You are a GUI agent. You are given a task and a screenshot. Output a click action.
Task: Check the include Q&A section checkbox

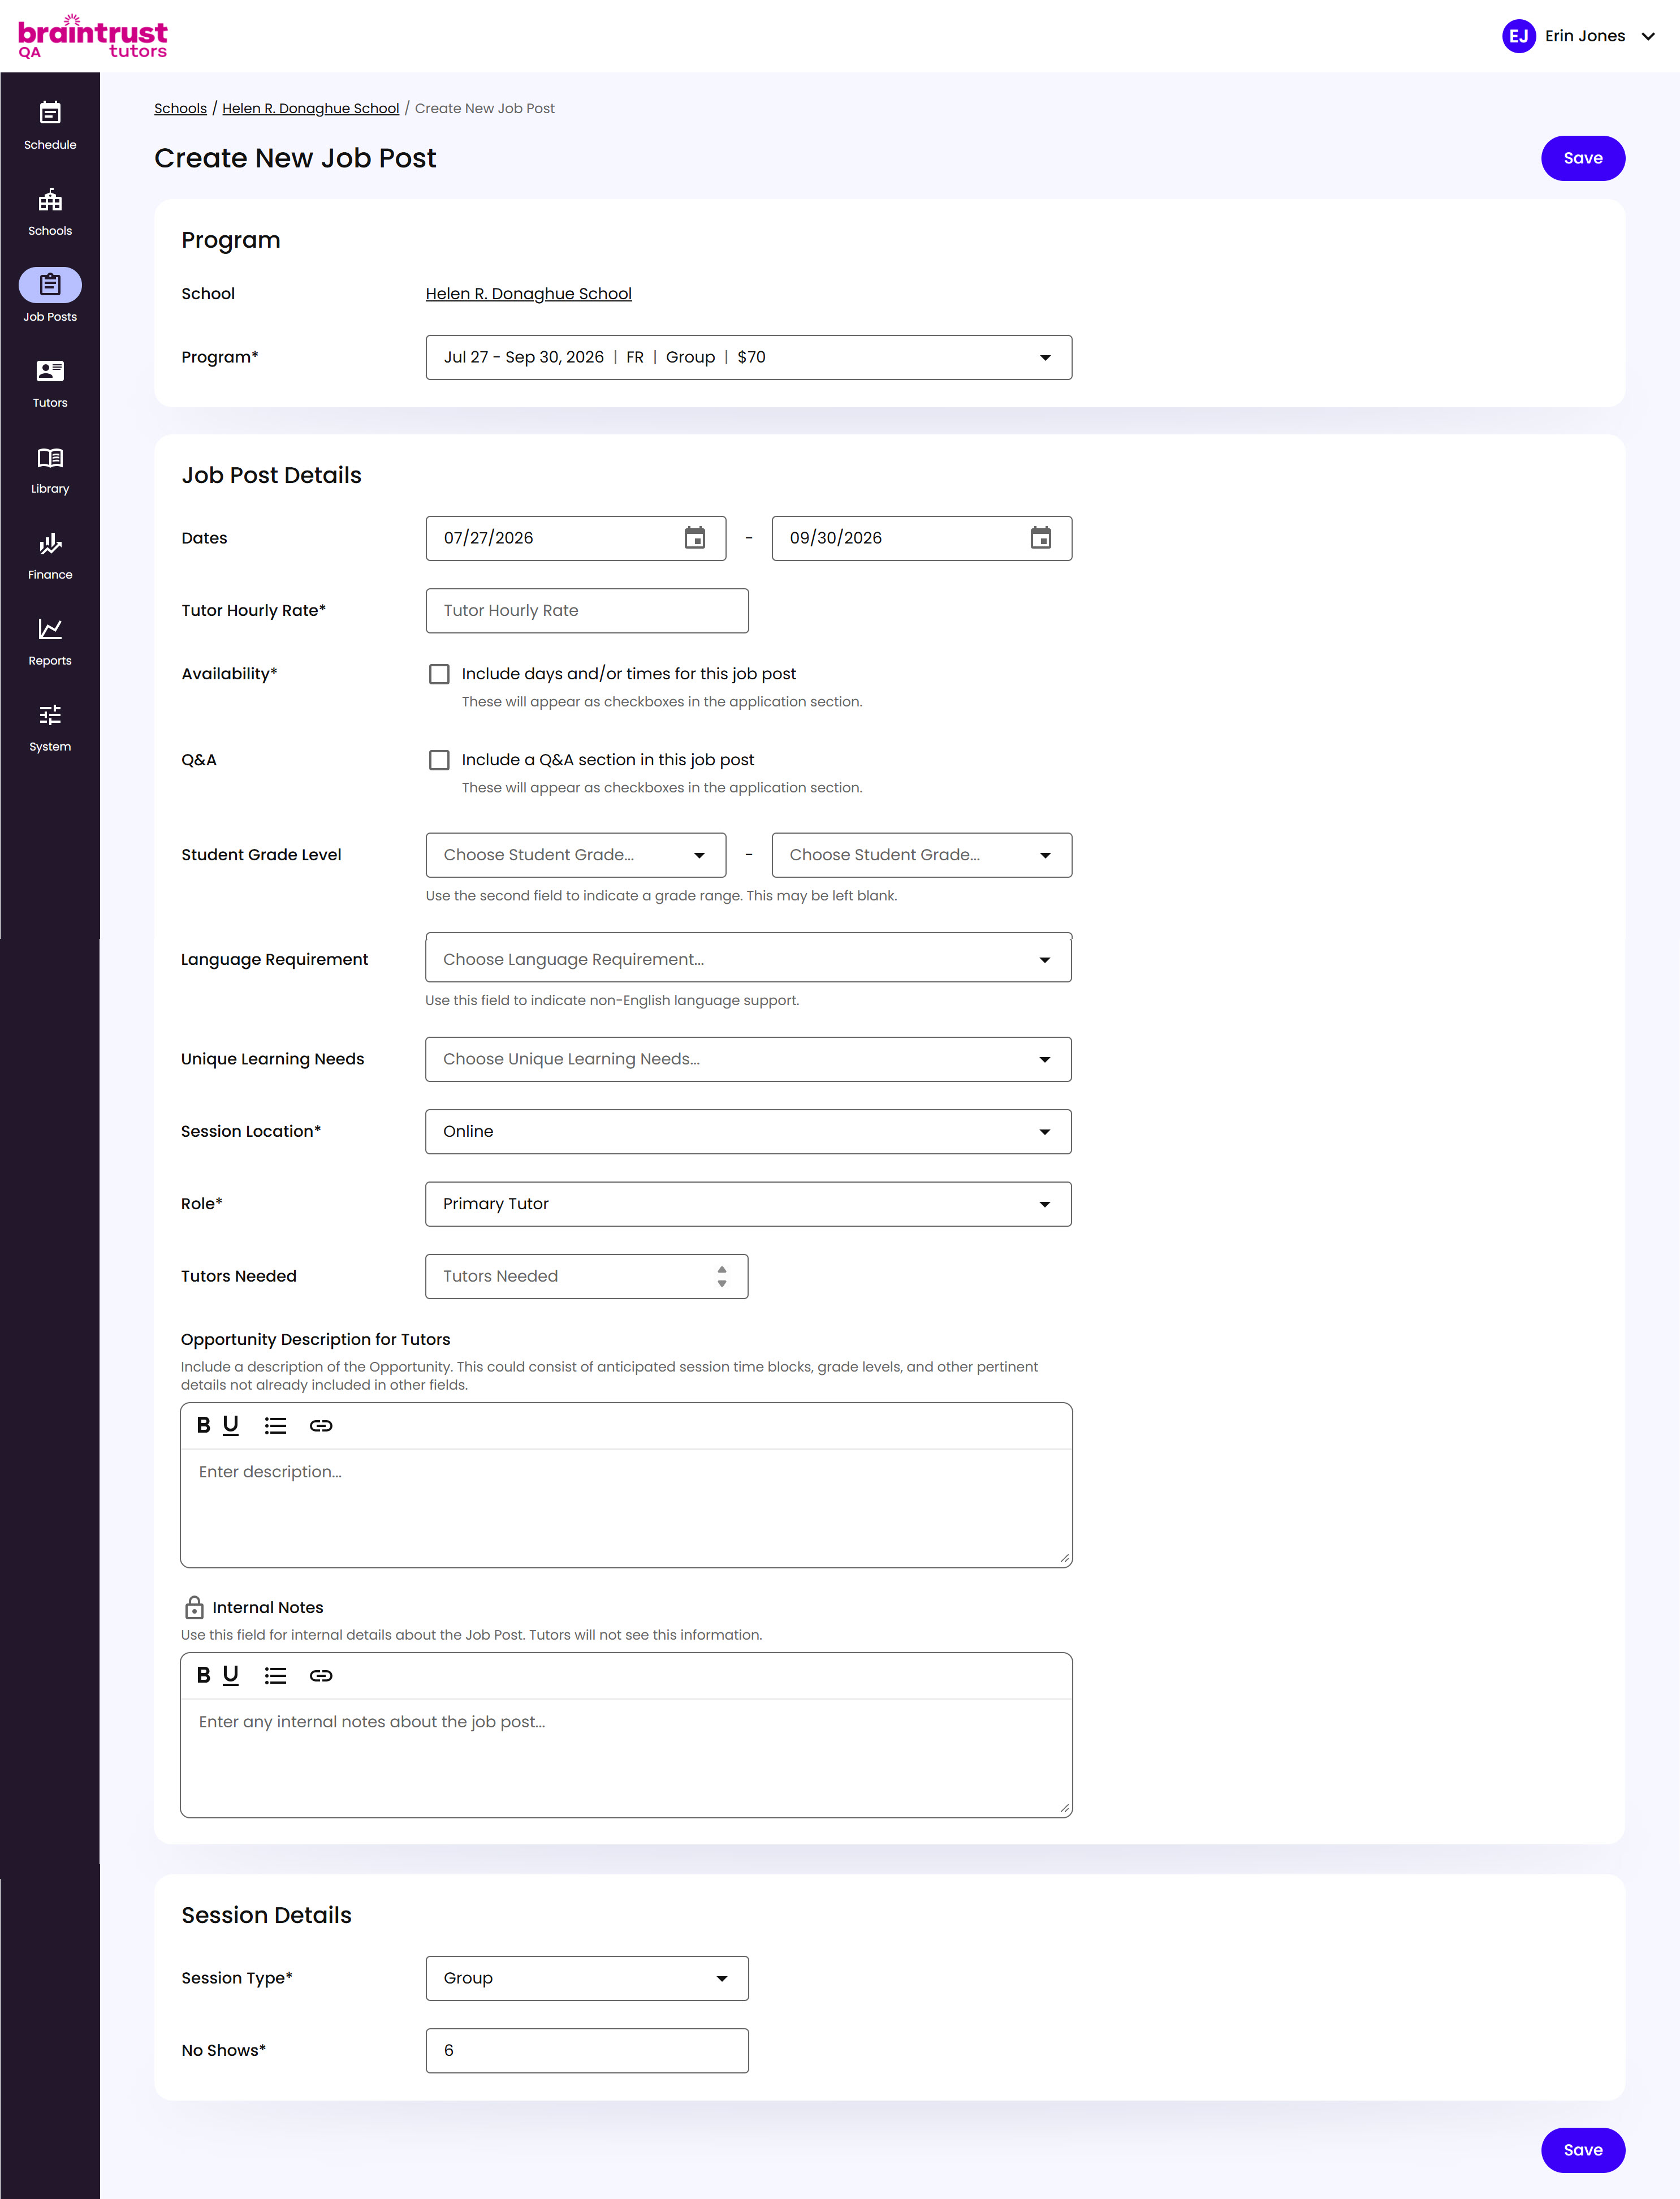(439, 760)
